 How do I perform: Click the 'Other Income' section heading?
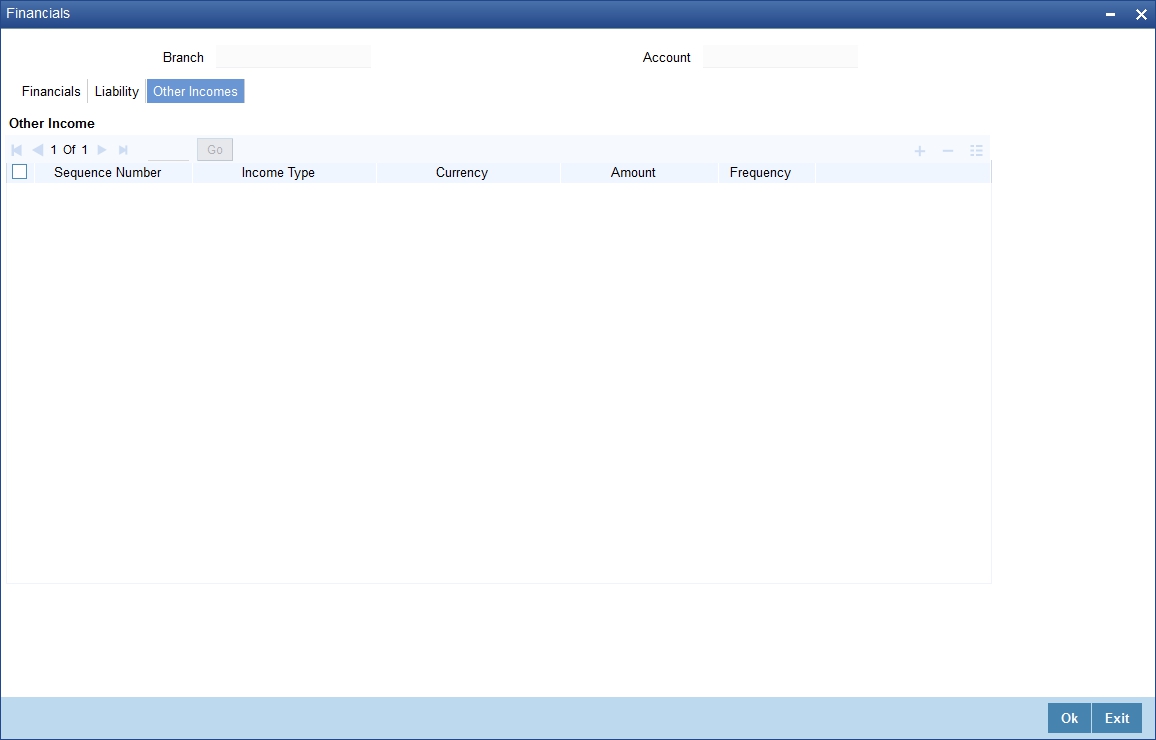(52, 123)
